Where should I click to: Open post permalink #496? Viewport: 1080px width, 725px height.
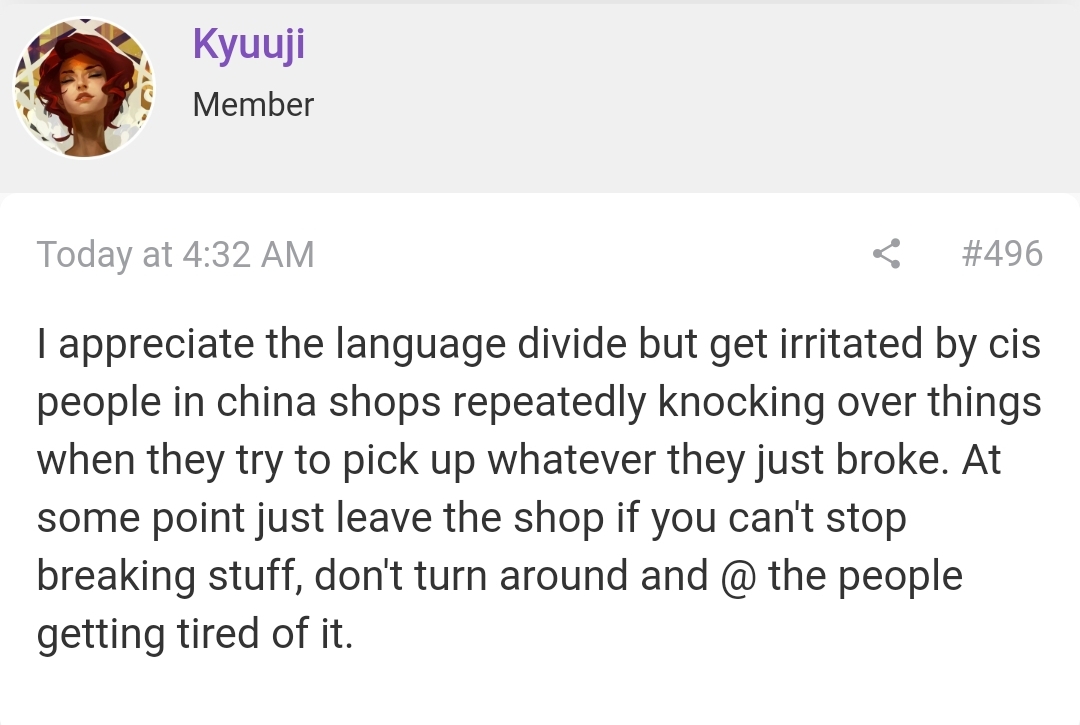pos(1002,253)
